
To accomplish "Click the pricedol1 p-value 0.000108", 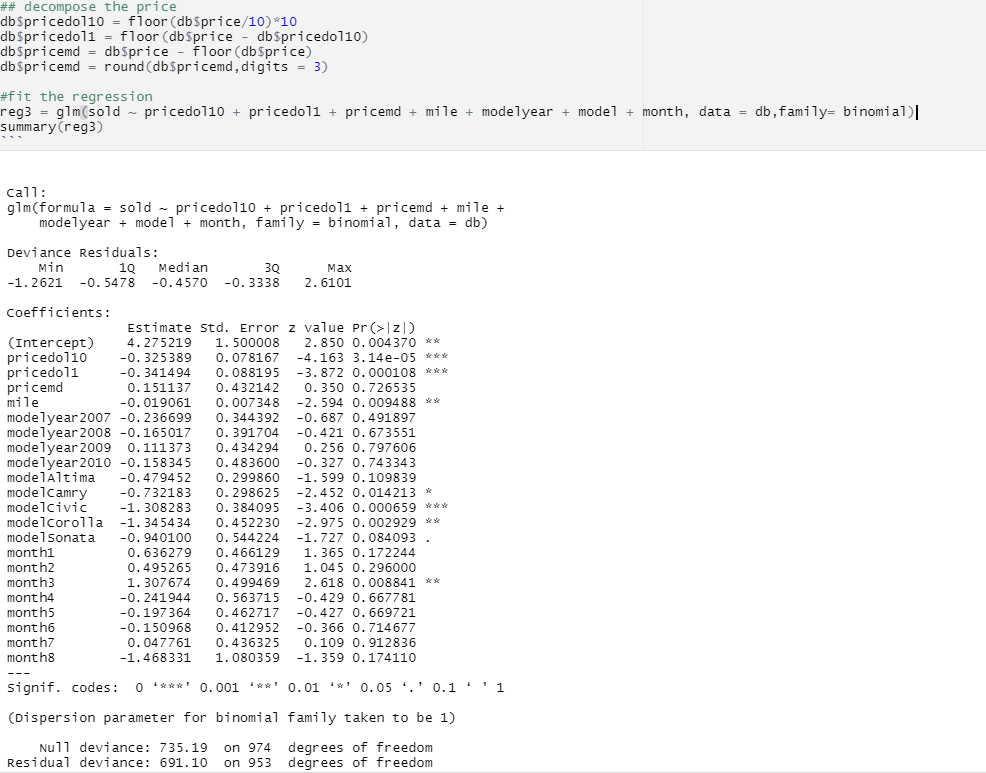I will [384, 373].
